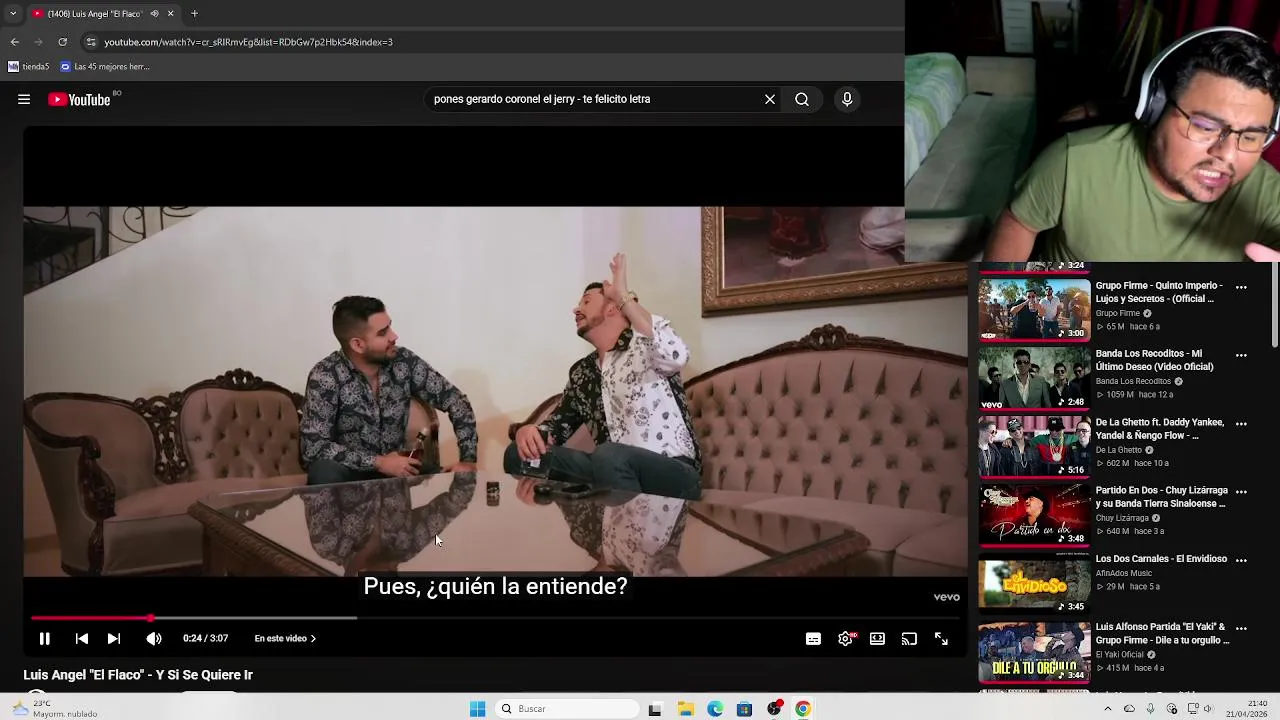Open Dile a tu orgullo thumbnail
1280x720 pixels.
[x=1034, y=652]
